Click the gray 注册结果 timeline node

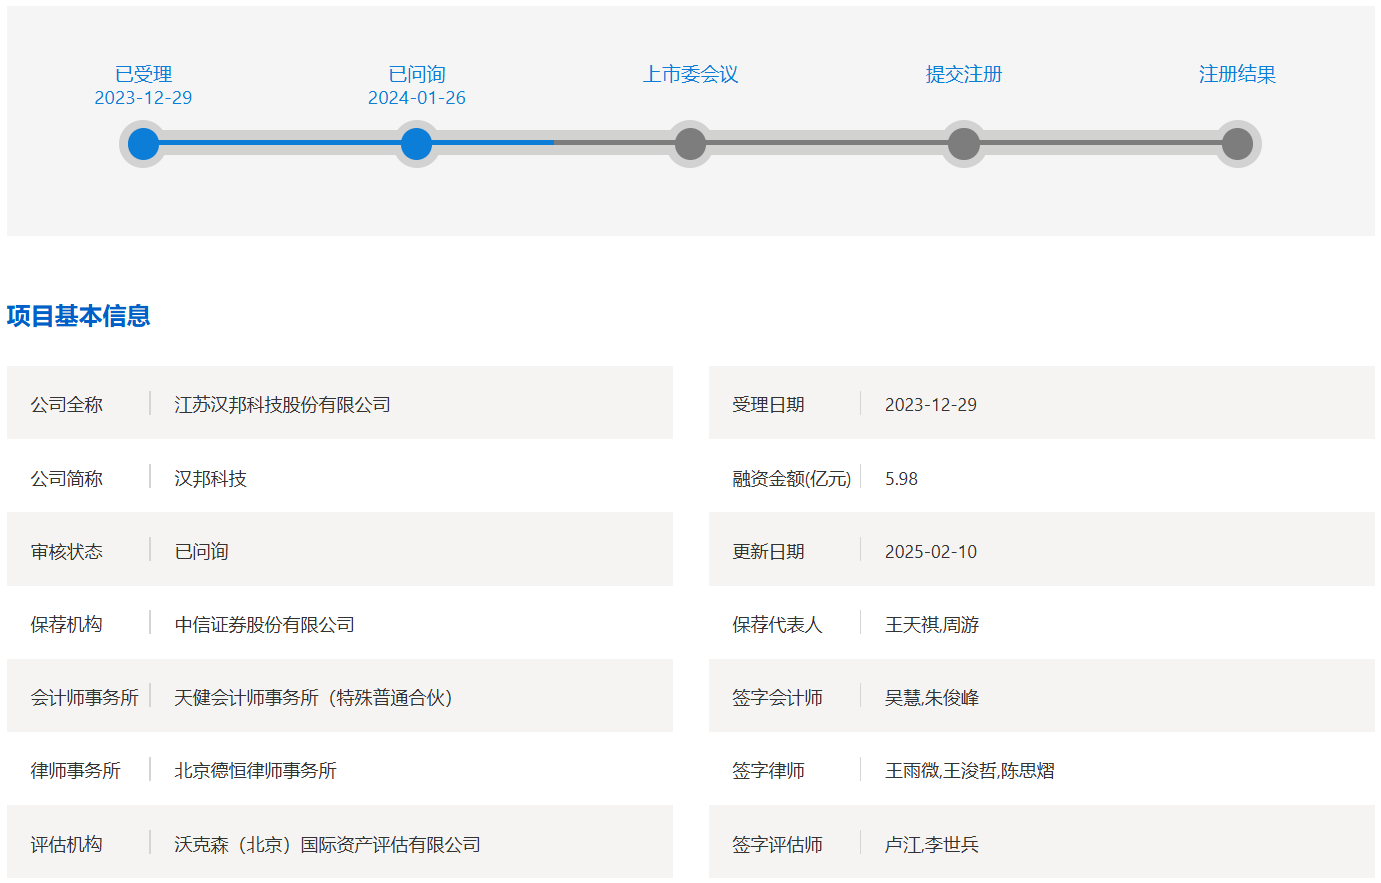click(1237, 144)
